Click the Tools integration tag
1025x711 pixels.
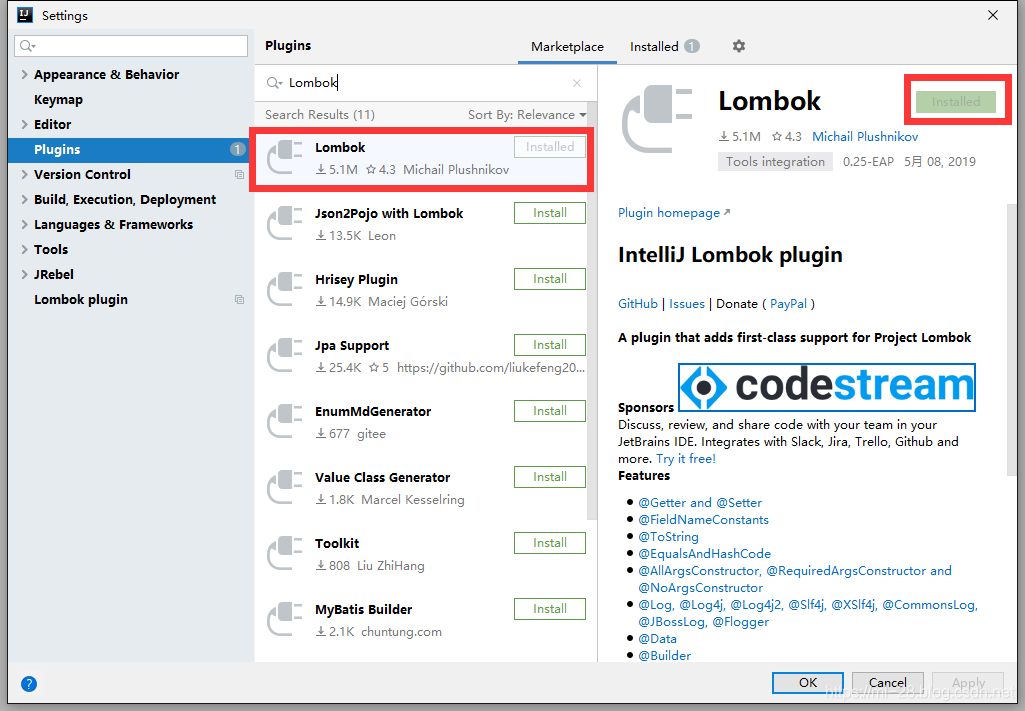pos(775,161)
